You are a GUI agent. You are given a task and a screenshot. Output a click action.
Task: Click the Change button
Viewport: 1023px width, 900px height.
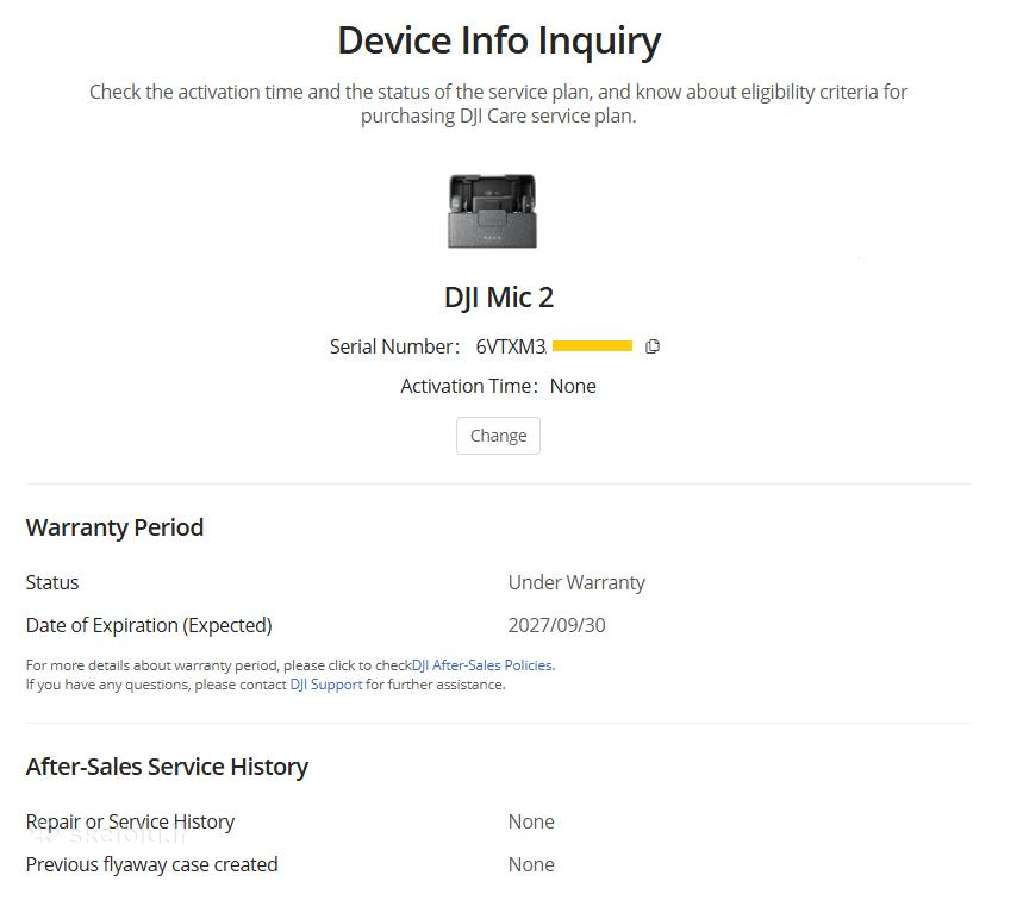498,435
